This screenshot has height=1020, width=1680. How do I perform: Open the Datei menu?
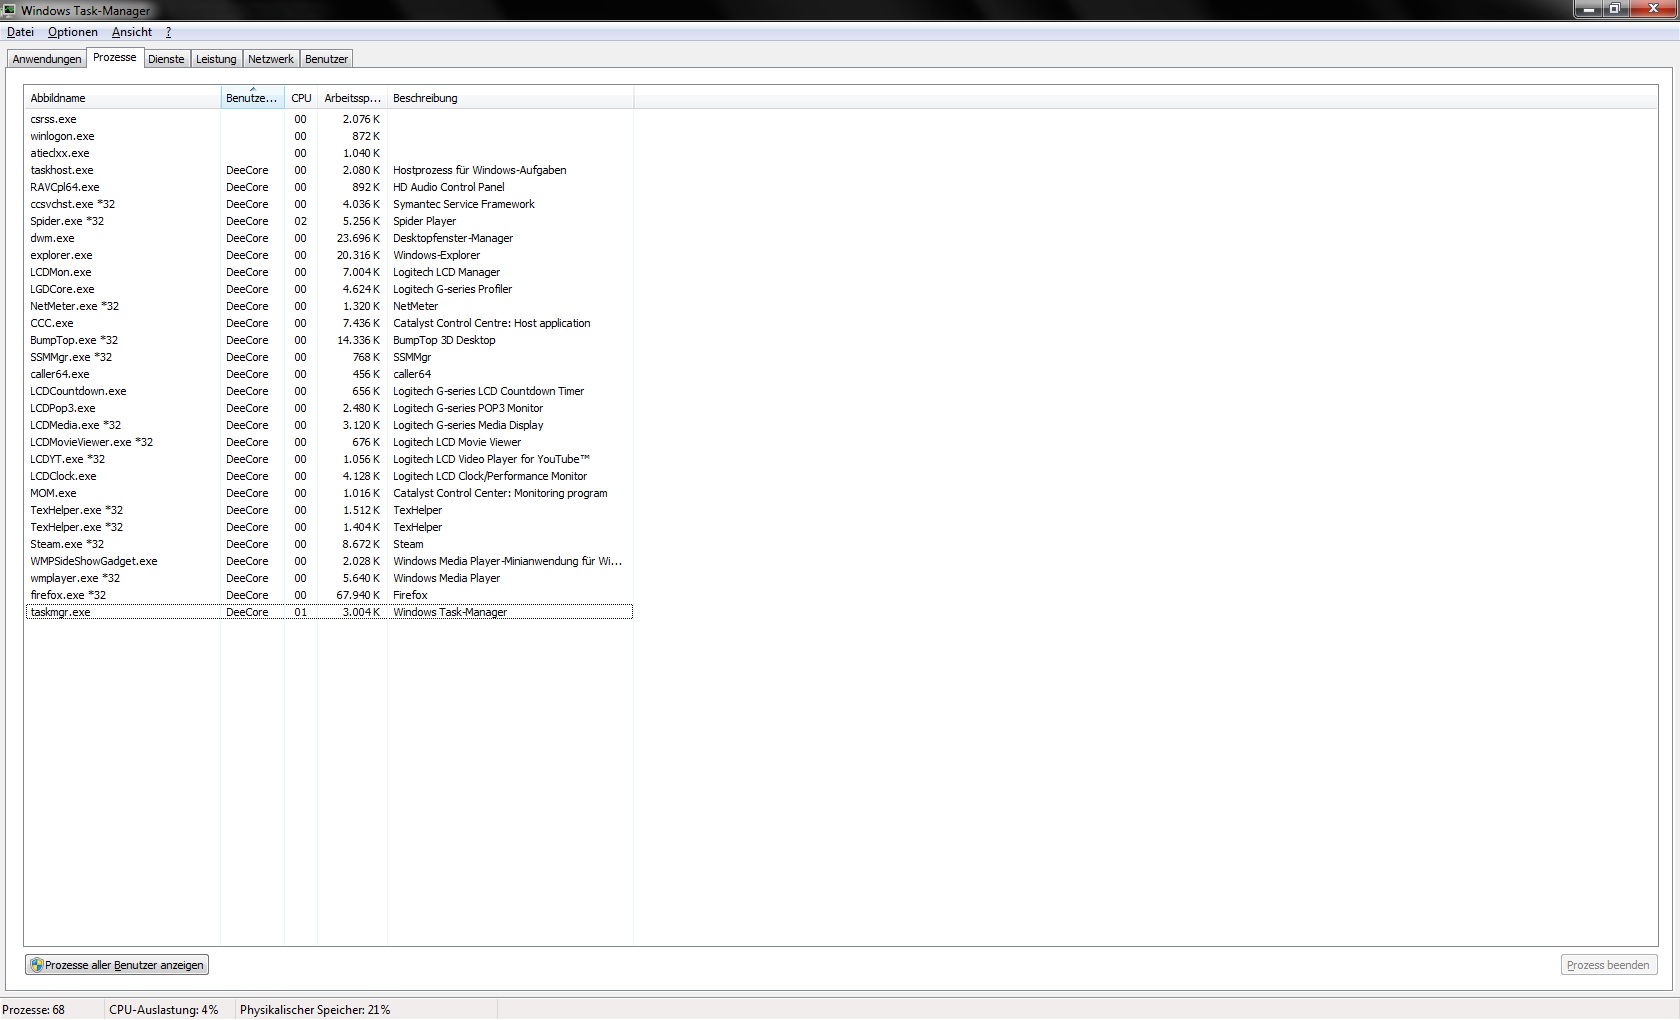click(20, 32)
